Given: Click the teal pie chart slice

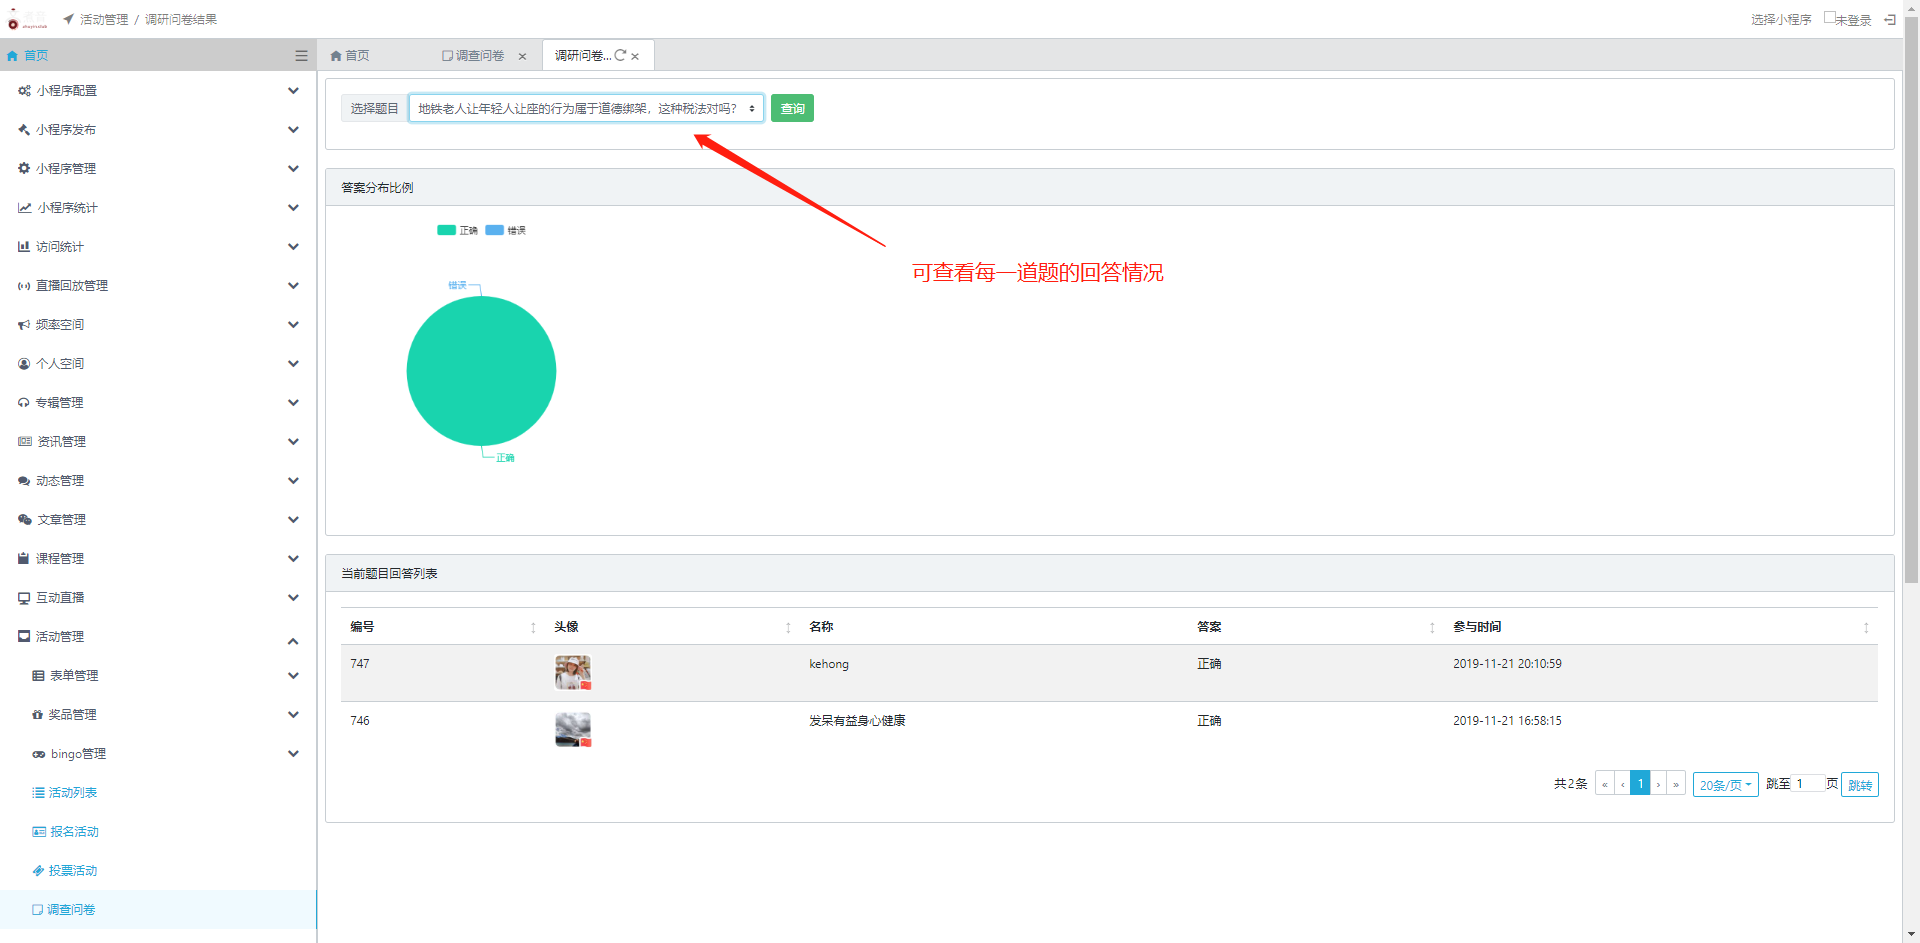Looking at the screenshot, I should click(481, 371).
